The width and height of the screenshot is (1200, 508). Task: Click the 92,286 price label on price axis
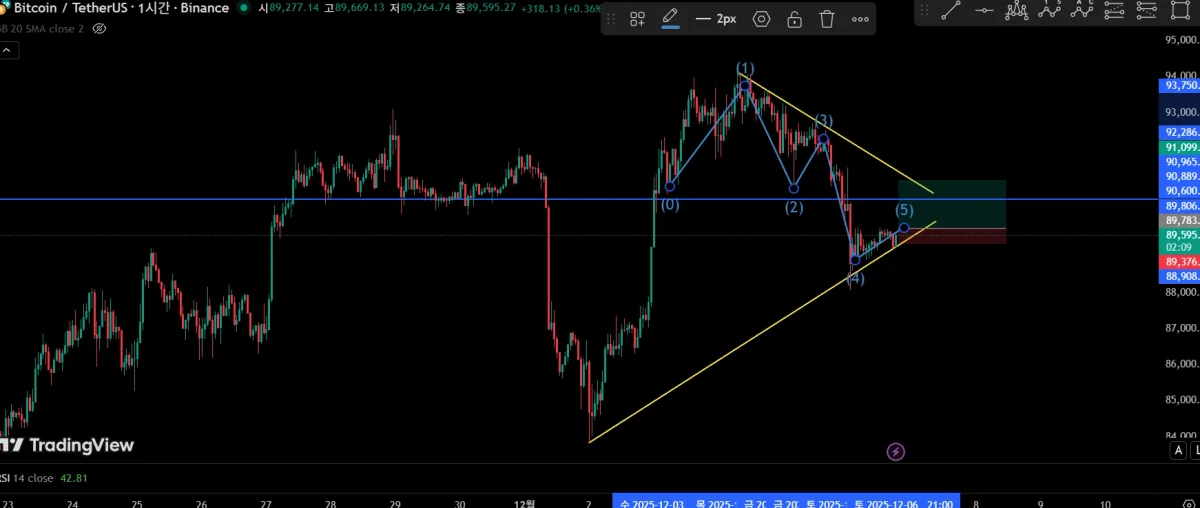pyautogui.click(x=1180, y=132)
